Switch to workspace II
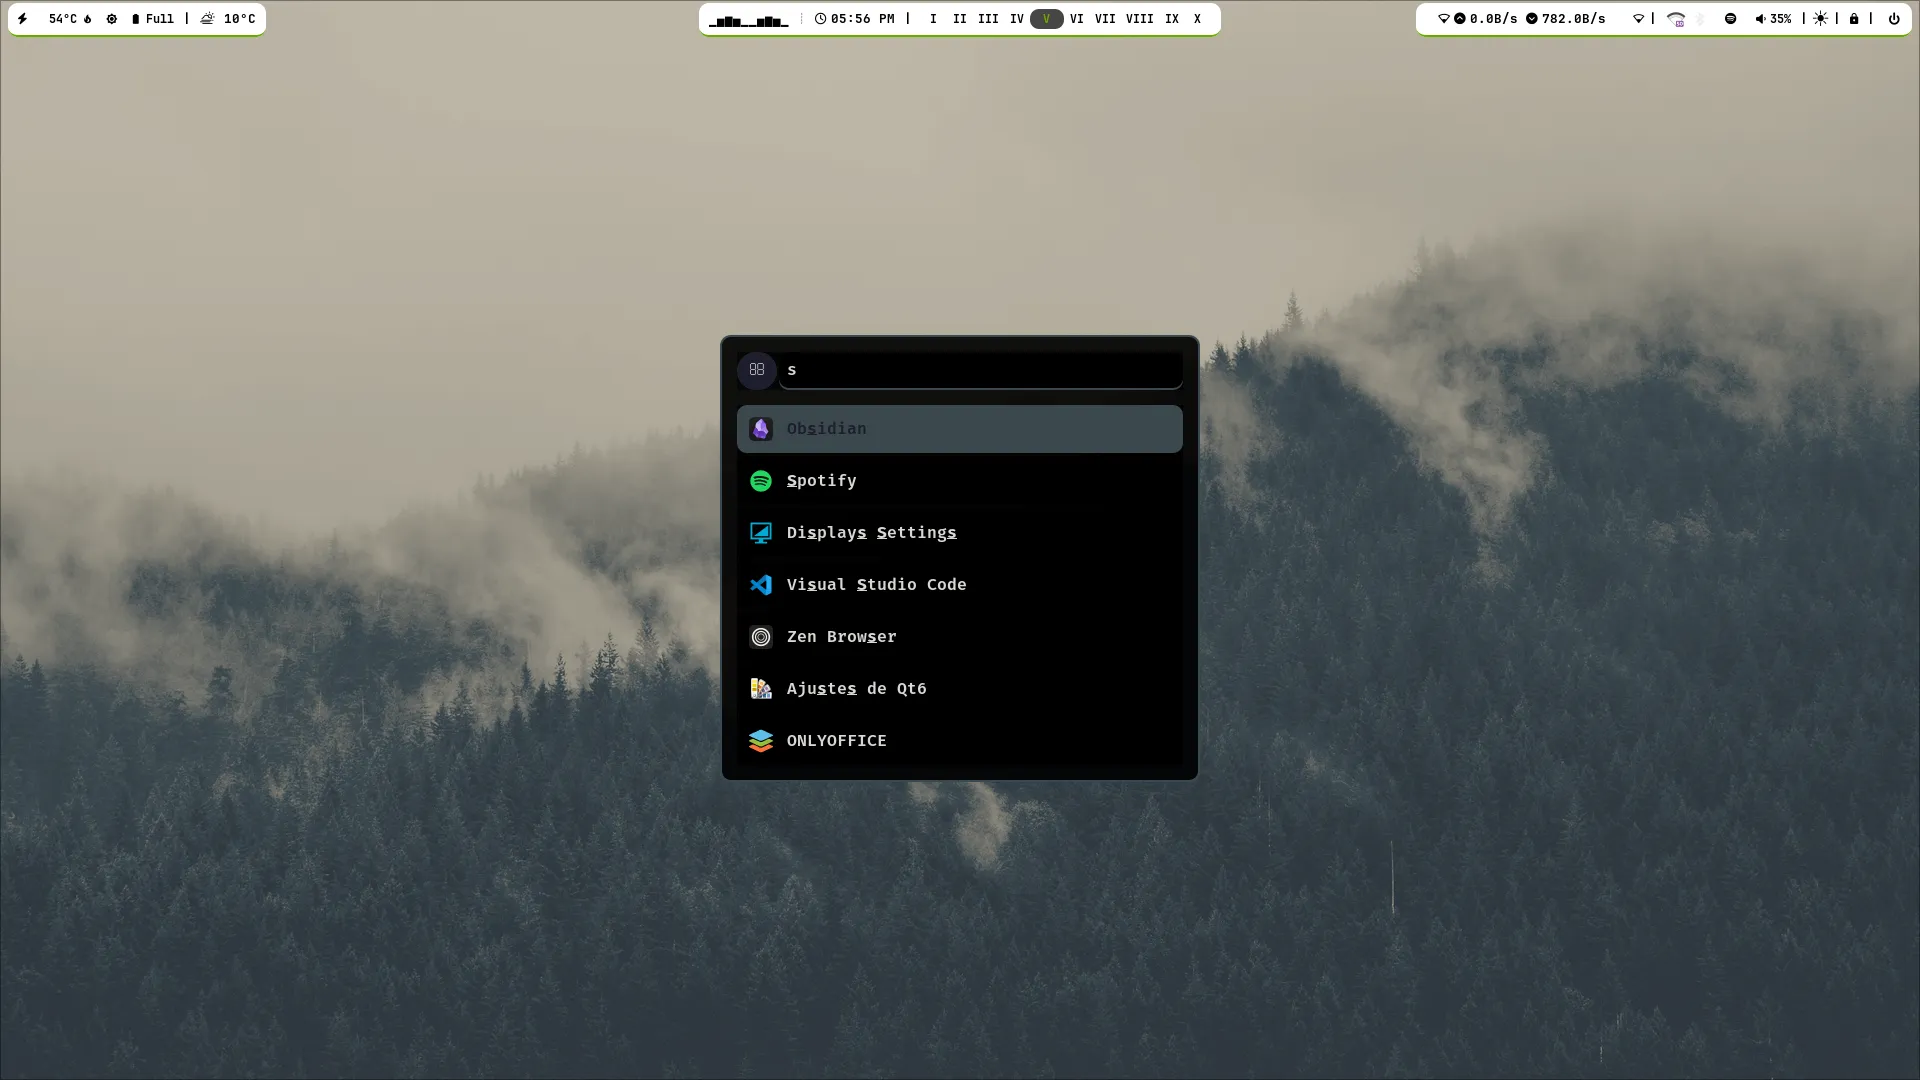This screenshot has height=1080, width=1920. 959,19
